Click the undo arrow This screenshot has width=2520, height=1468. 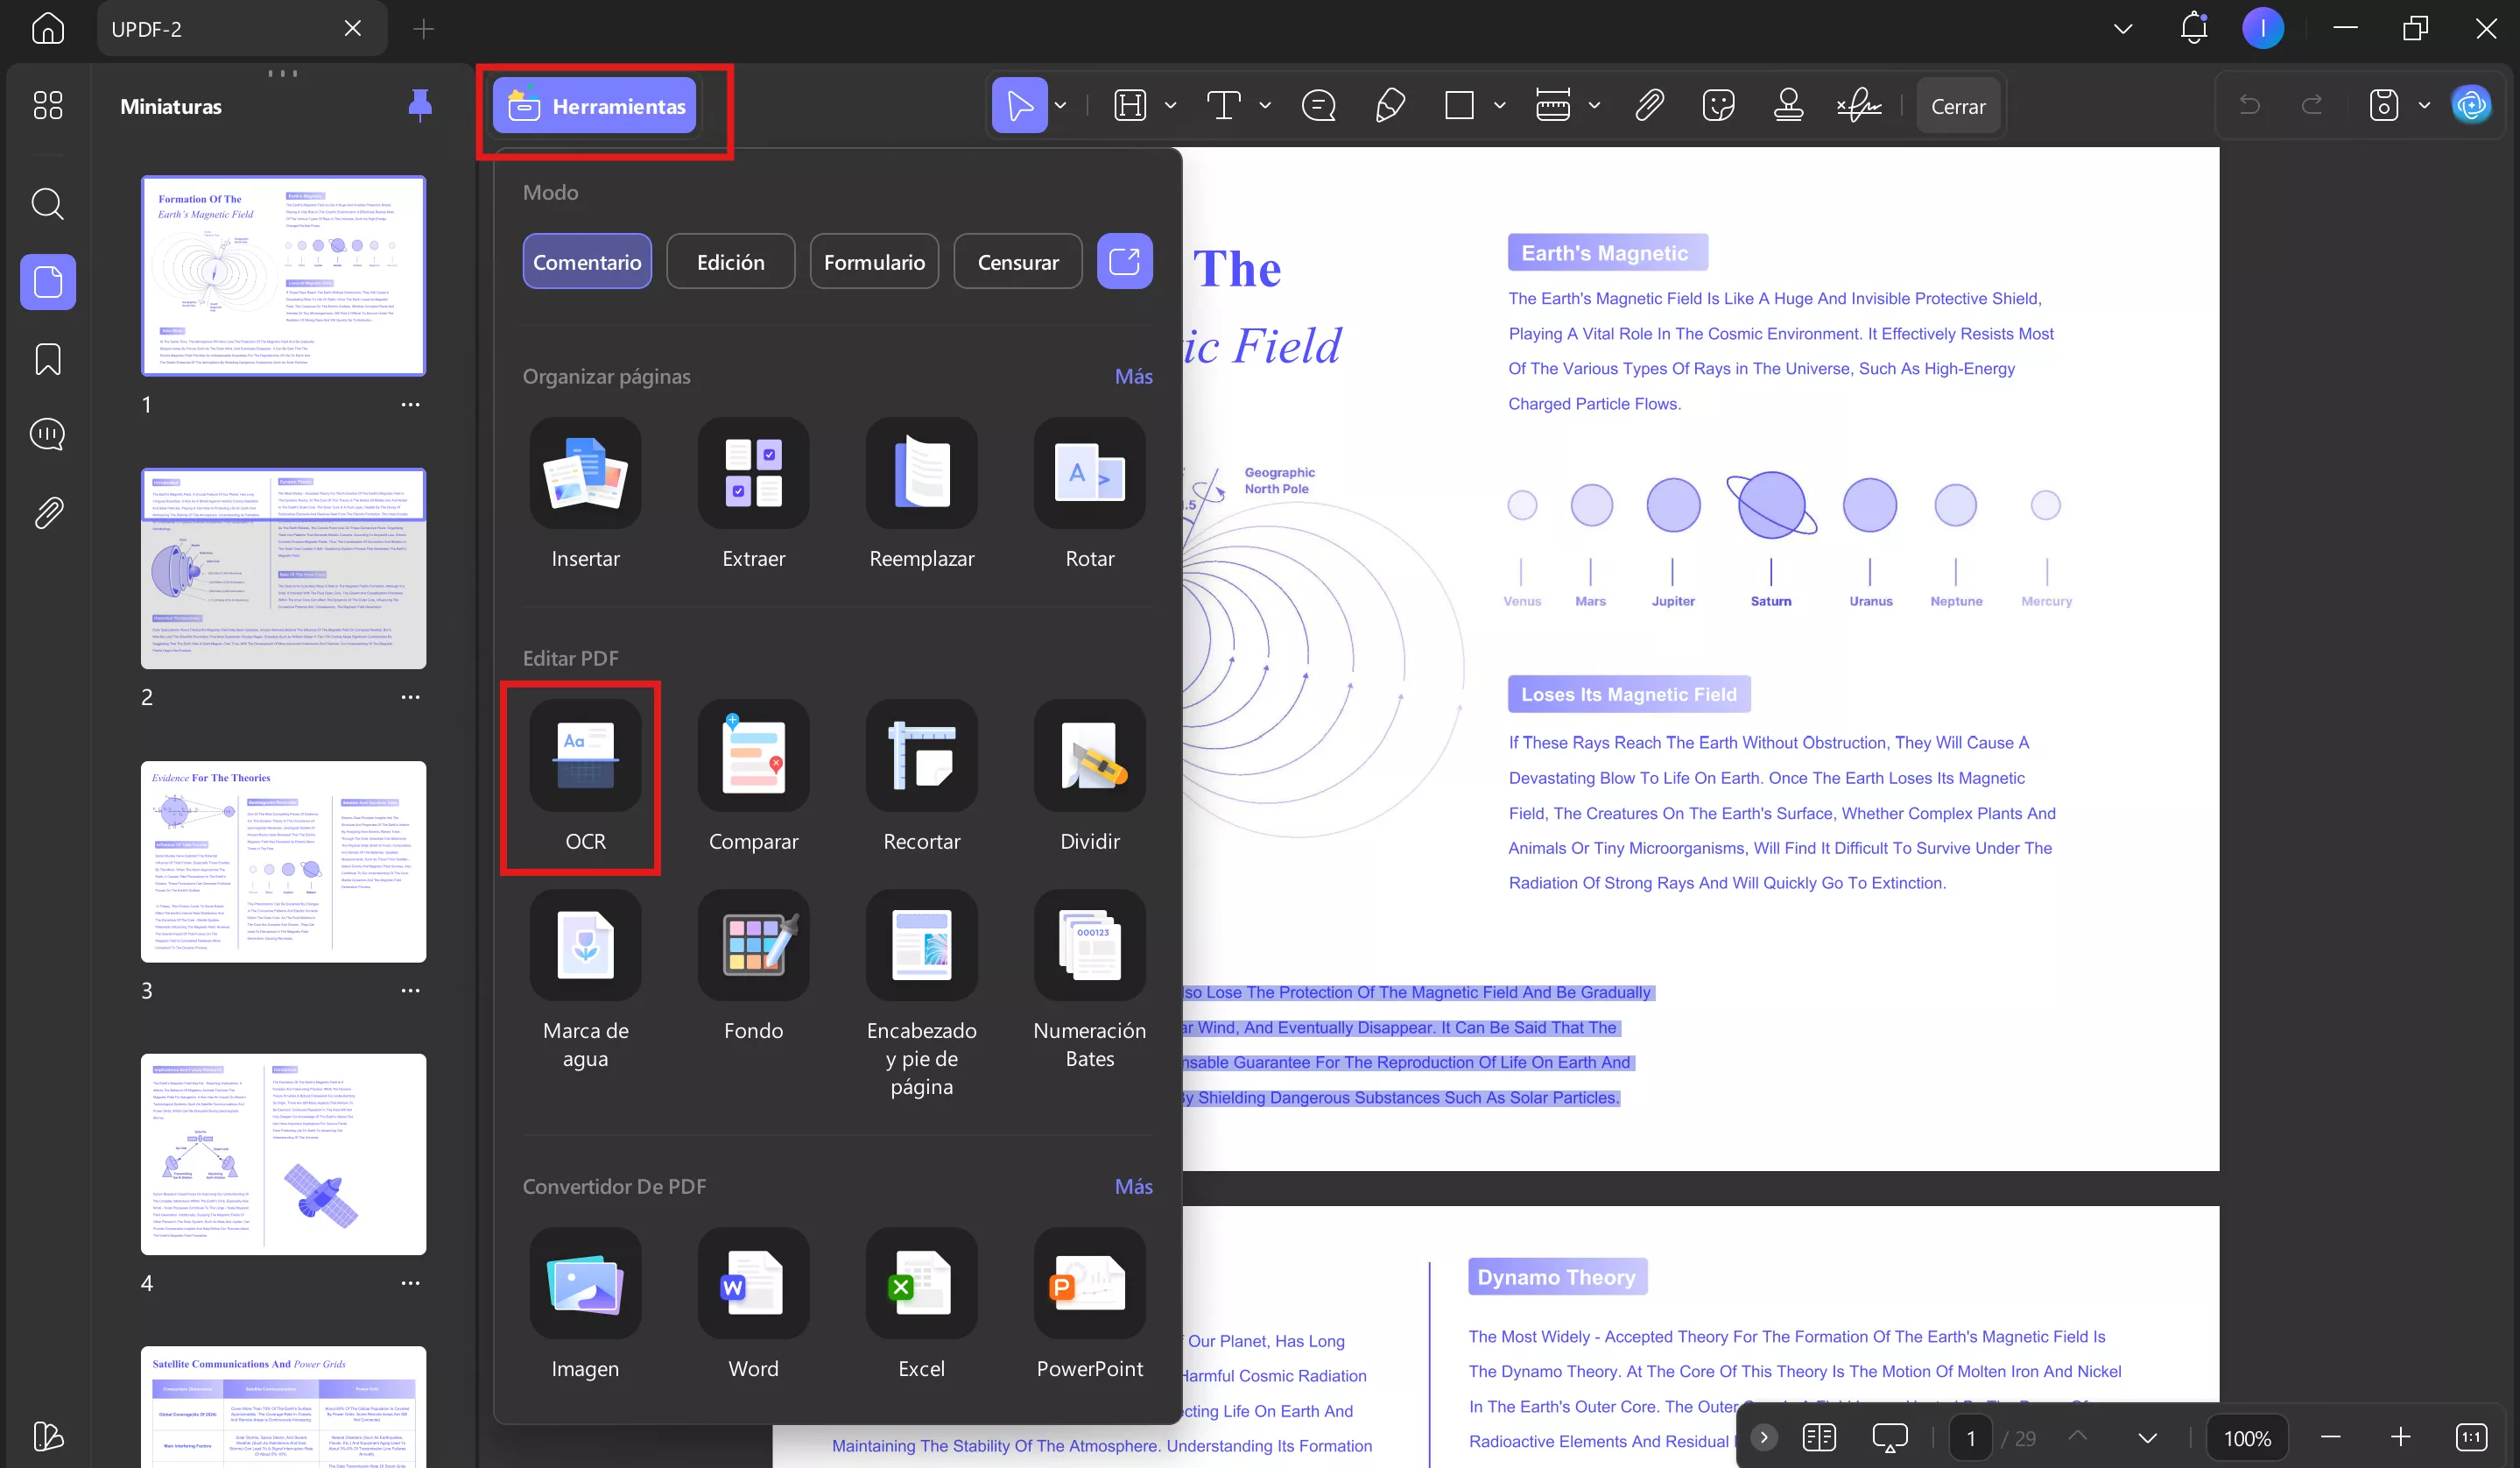[2249, 105]
